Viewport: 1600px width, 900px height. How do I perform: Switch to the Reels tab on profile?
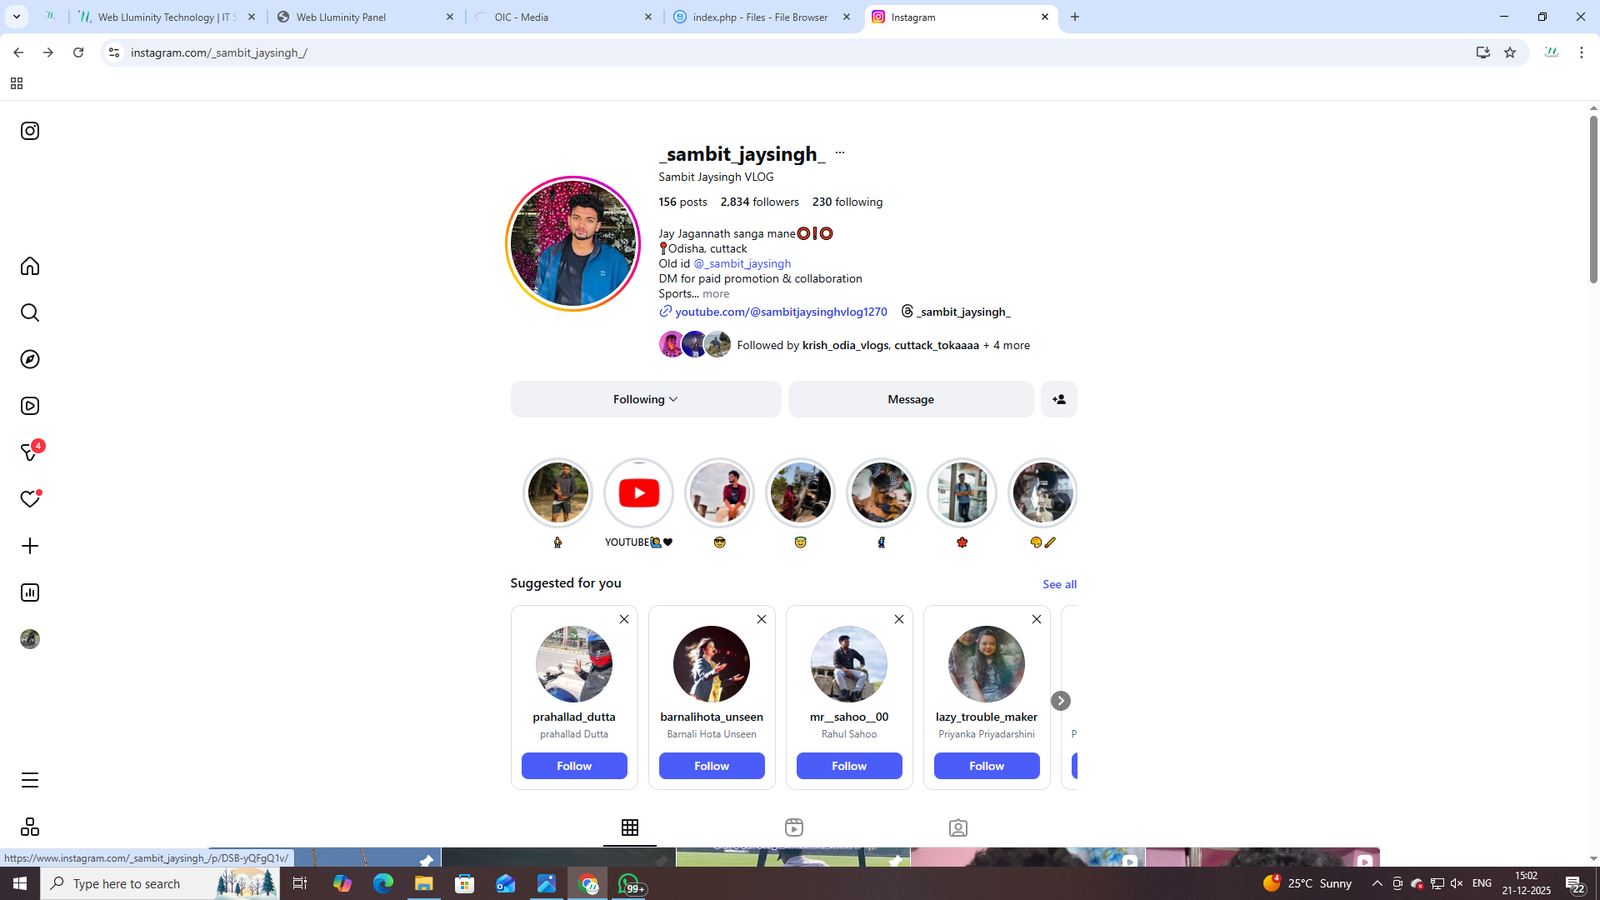click(794, 827)
